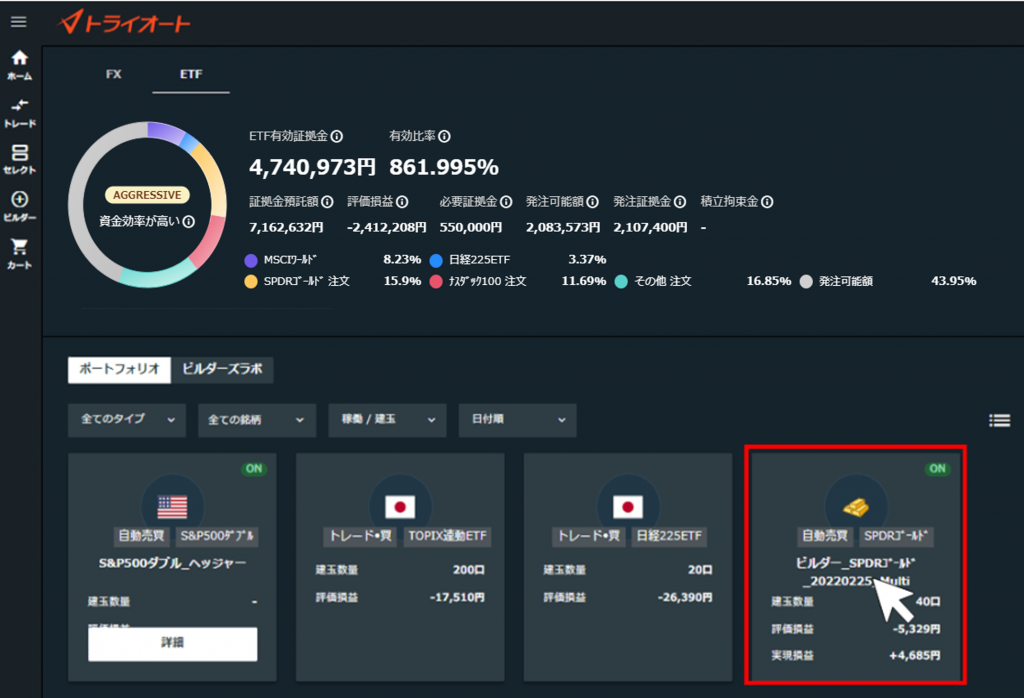Viewport: 1024px width, 698px height.
Task: Open the 日付順 sort dropdown
Action: [517, 420]
